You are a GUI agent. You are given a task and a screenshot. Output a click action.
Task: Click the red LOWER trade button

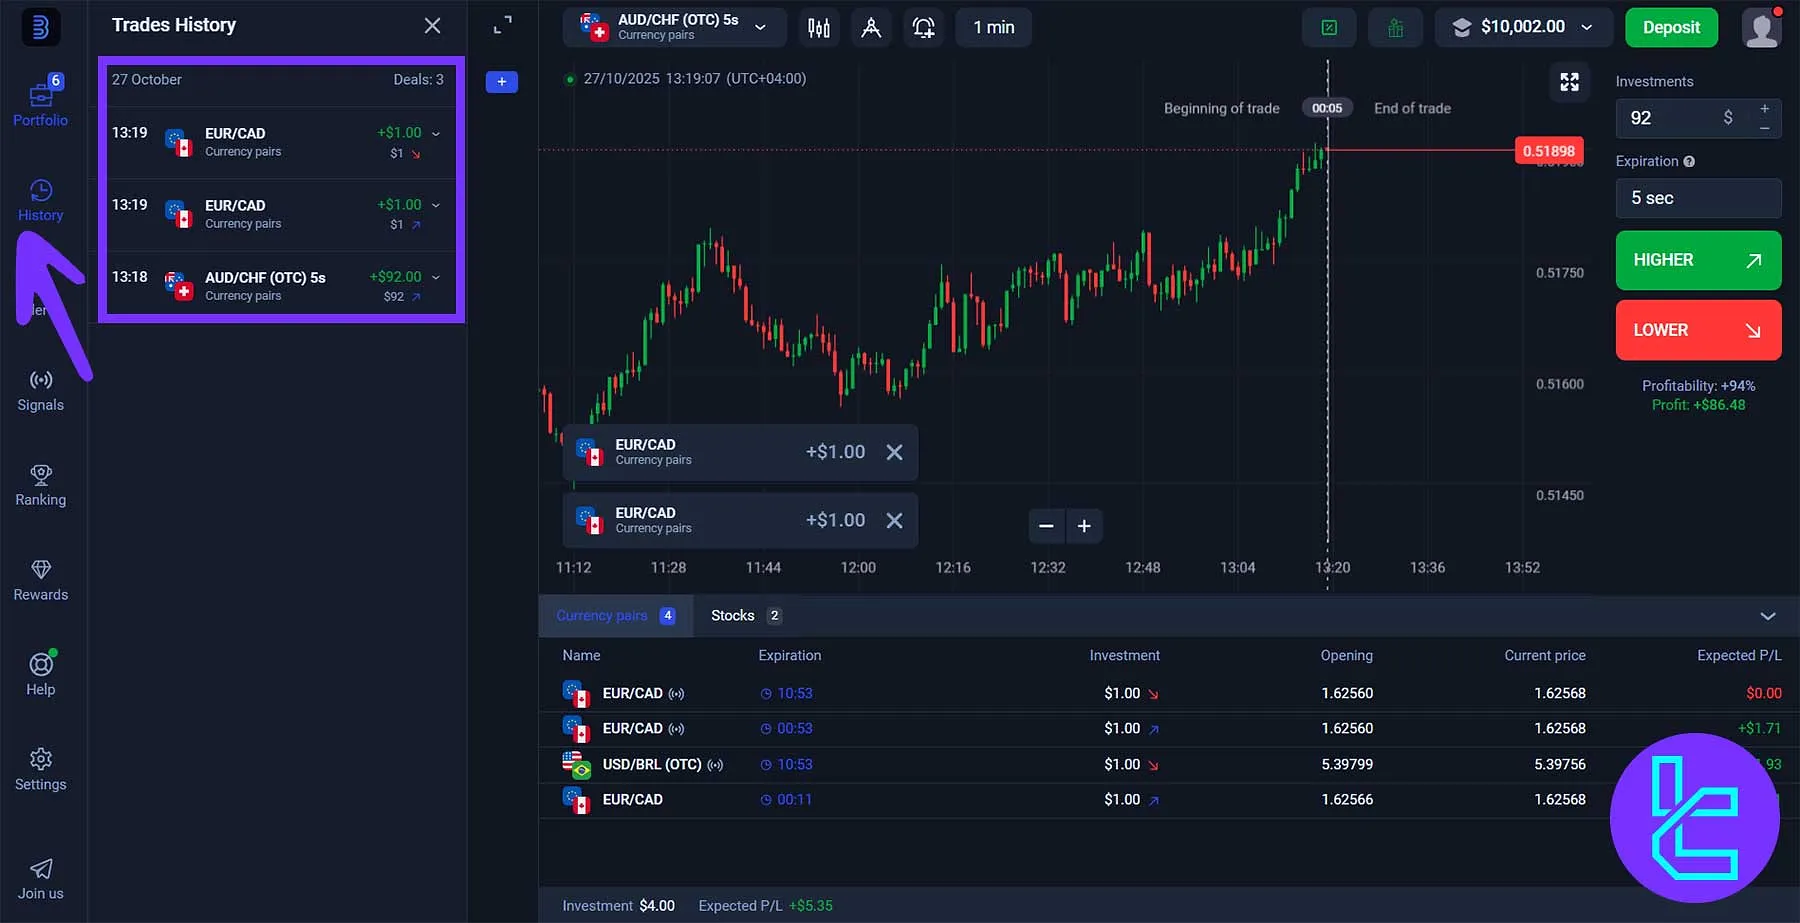tap(1697, 330)
